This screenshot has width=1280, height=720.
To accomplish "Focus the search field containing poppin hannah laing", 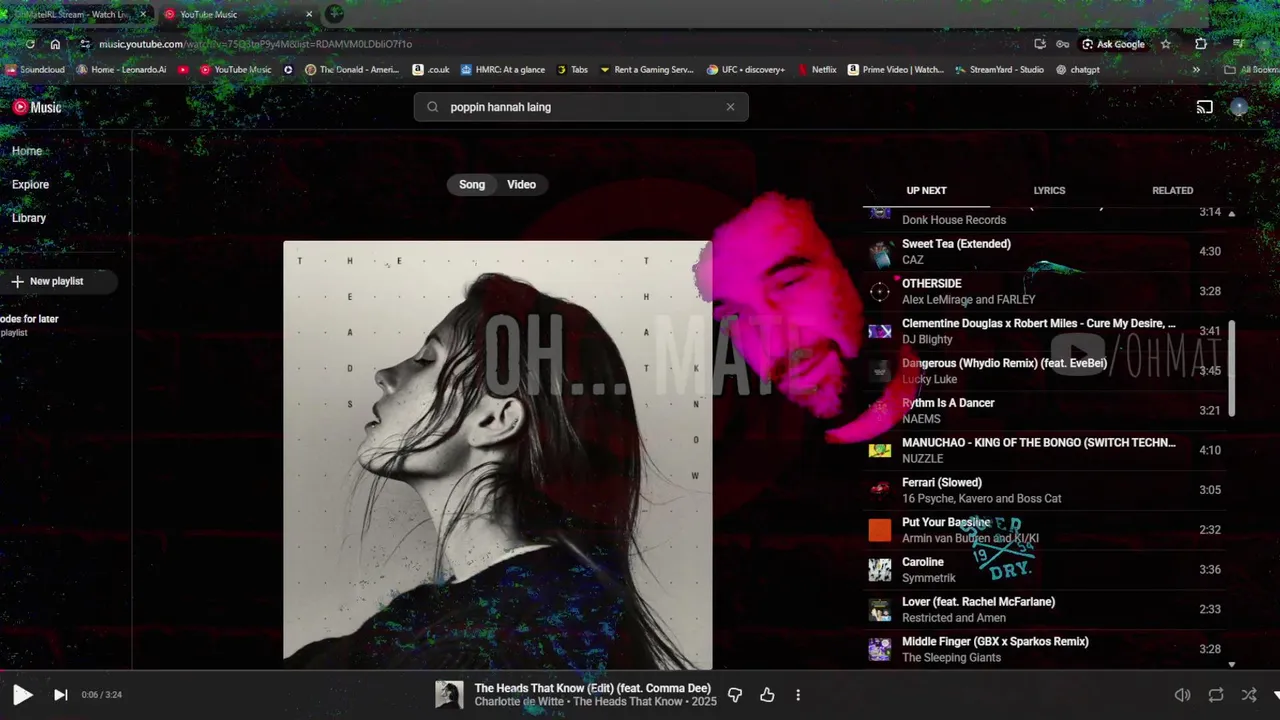I will pyautogui.click(x=581, y=107).
